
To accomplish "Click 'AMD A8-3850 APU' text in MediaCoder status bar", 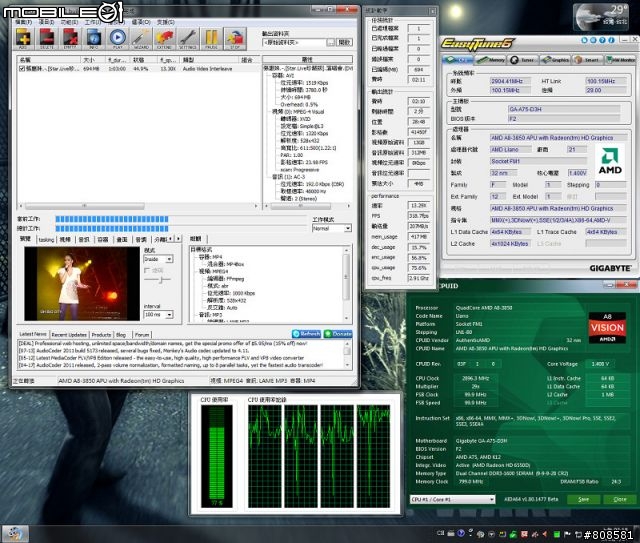I will pyautogui.click(x=121, y=381).
